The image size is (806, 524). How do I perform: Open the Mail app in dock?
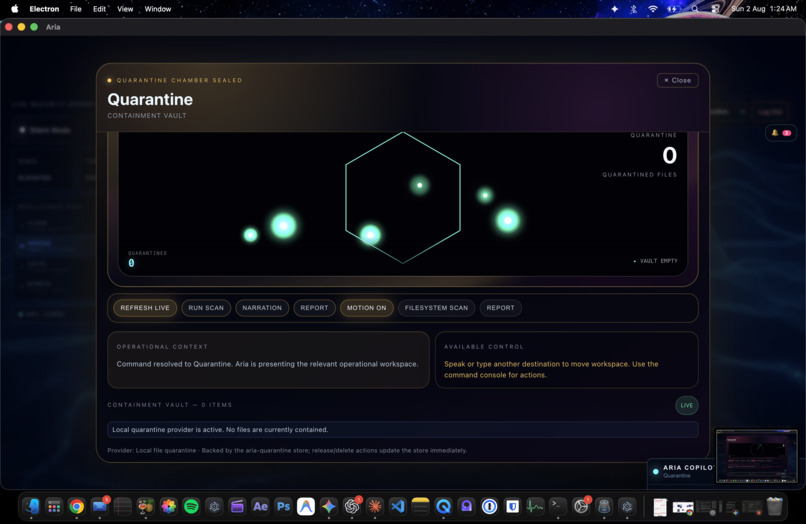point(100,507)
